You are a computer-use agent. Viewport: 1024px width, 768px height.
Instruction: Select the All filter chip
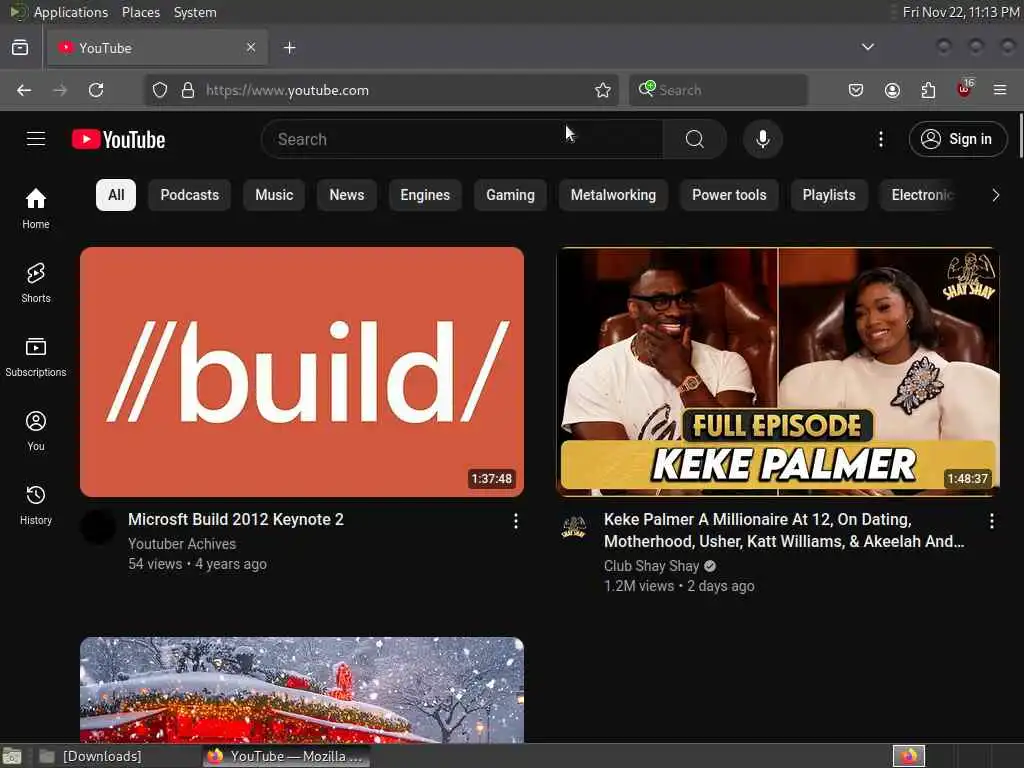(x=116, y=195)
